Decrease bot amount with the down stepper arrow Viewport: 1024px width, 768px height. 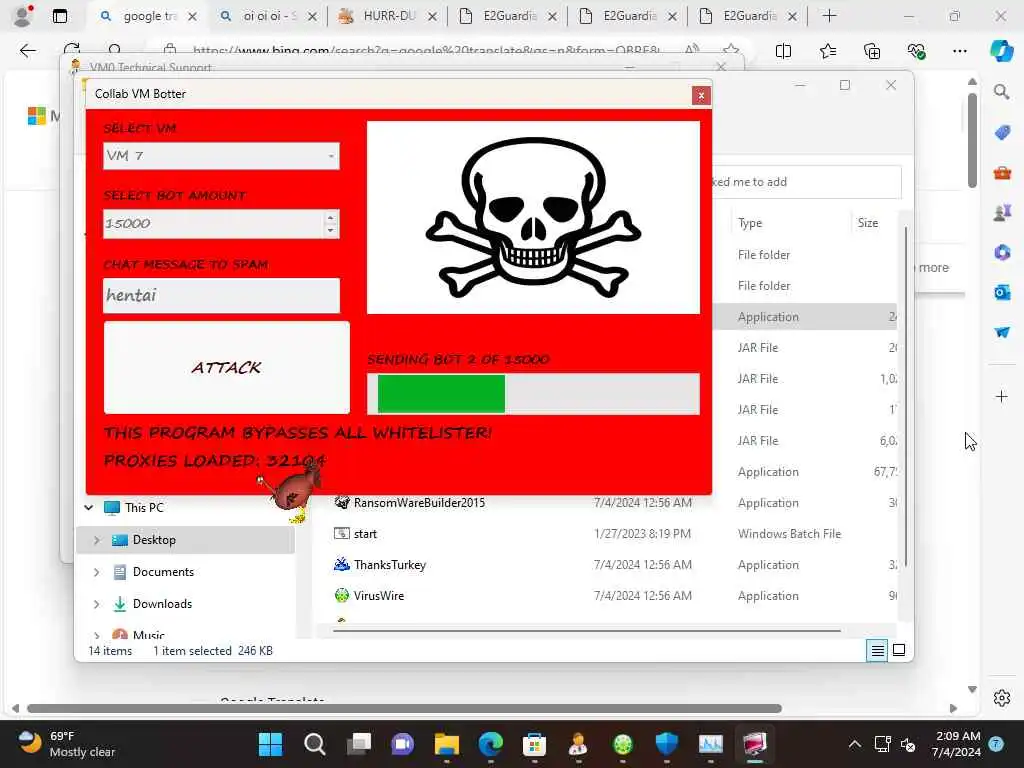330,230
